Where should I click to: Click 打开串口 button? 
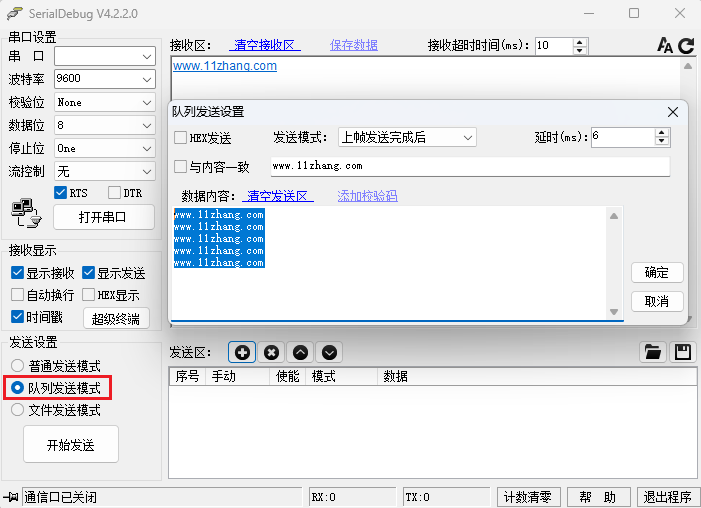pos(104,217)
